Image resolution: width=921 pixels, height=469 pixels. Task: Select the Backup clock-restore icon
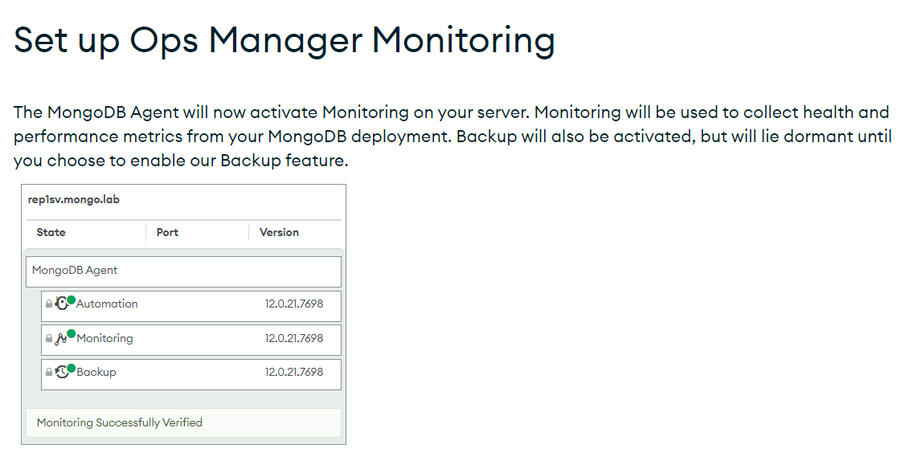[61, 372]
